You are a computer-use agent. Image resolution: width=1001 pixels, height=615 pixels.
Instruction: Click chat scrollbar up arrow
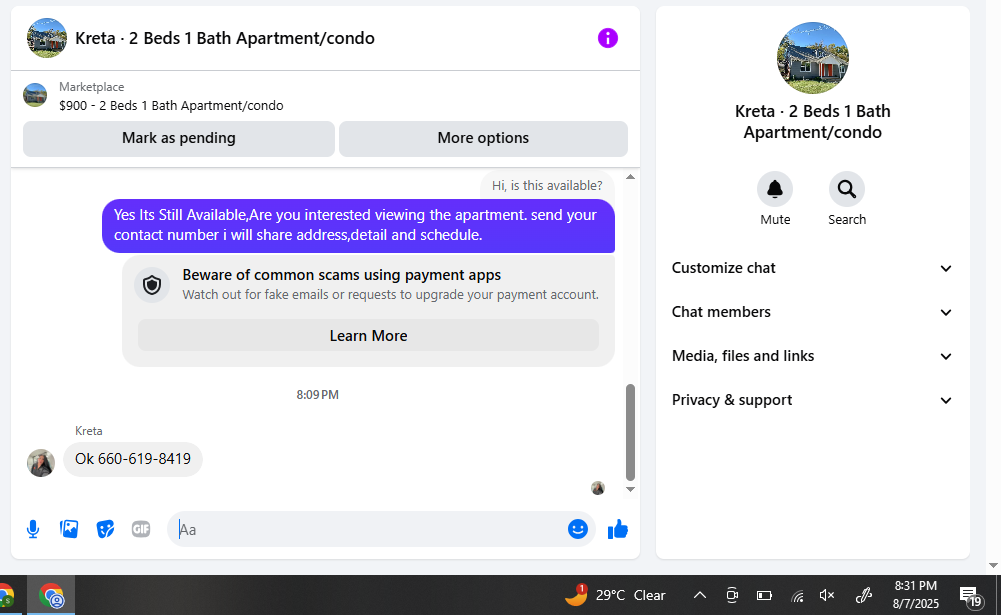630,177
